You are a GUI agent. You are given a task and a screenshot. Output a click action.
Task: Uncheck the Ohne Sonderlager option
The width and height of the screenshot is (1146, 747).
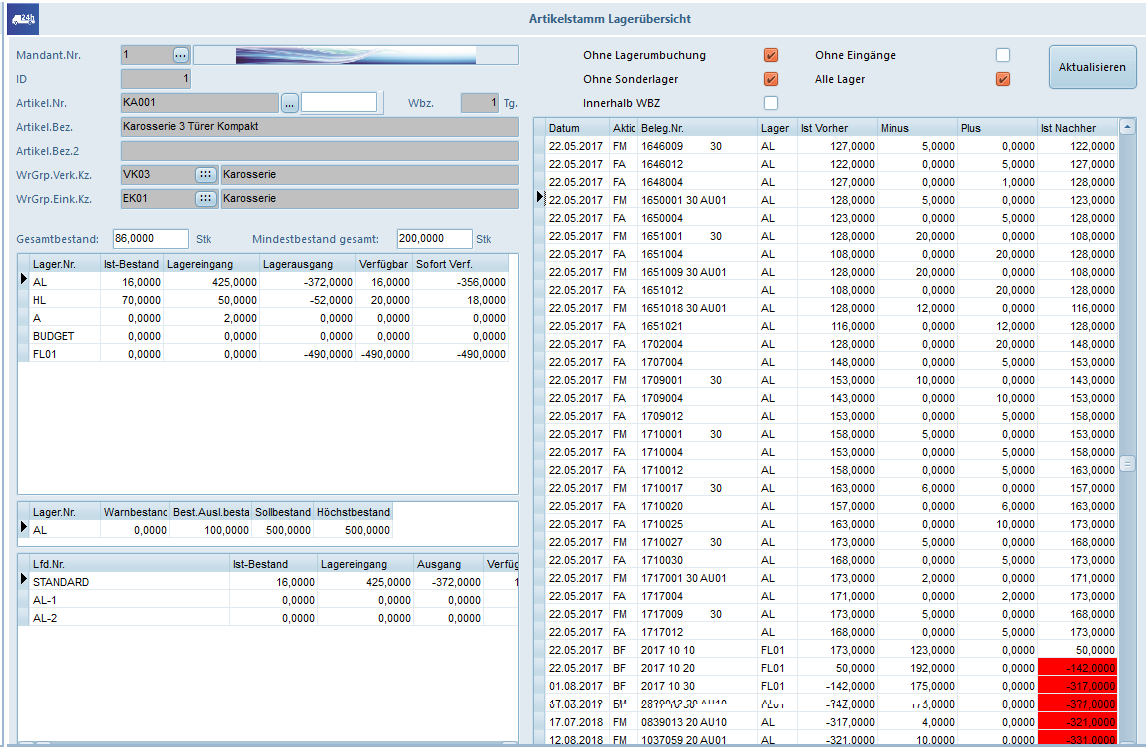coord(771,79)
